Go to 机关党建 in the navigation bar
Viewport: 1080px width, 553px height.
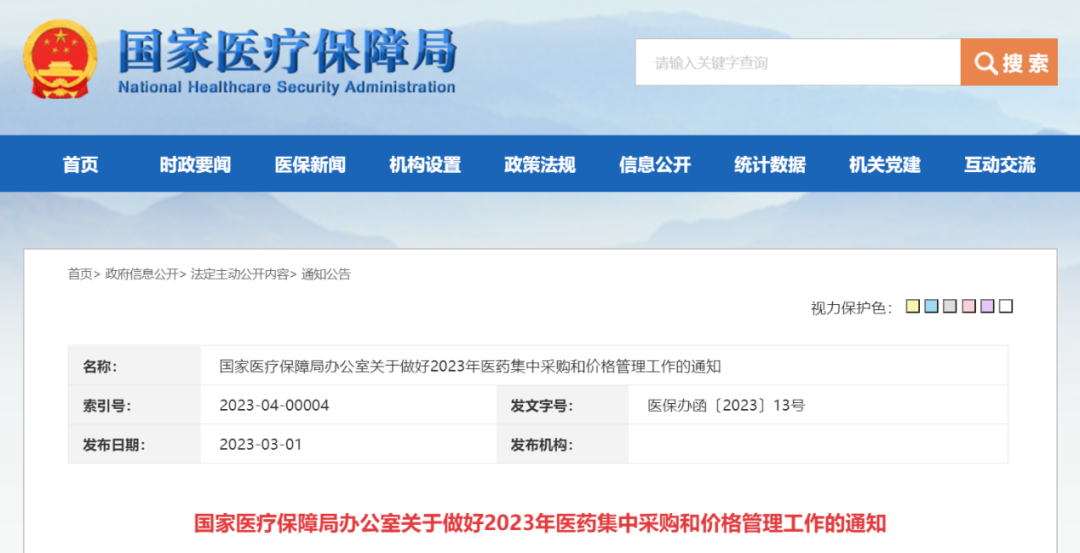885,165
